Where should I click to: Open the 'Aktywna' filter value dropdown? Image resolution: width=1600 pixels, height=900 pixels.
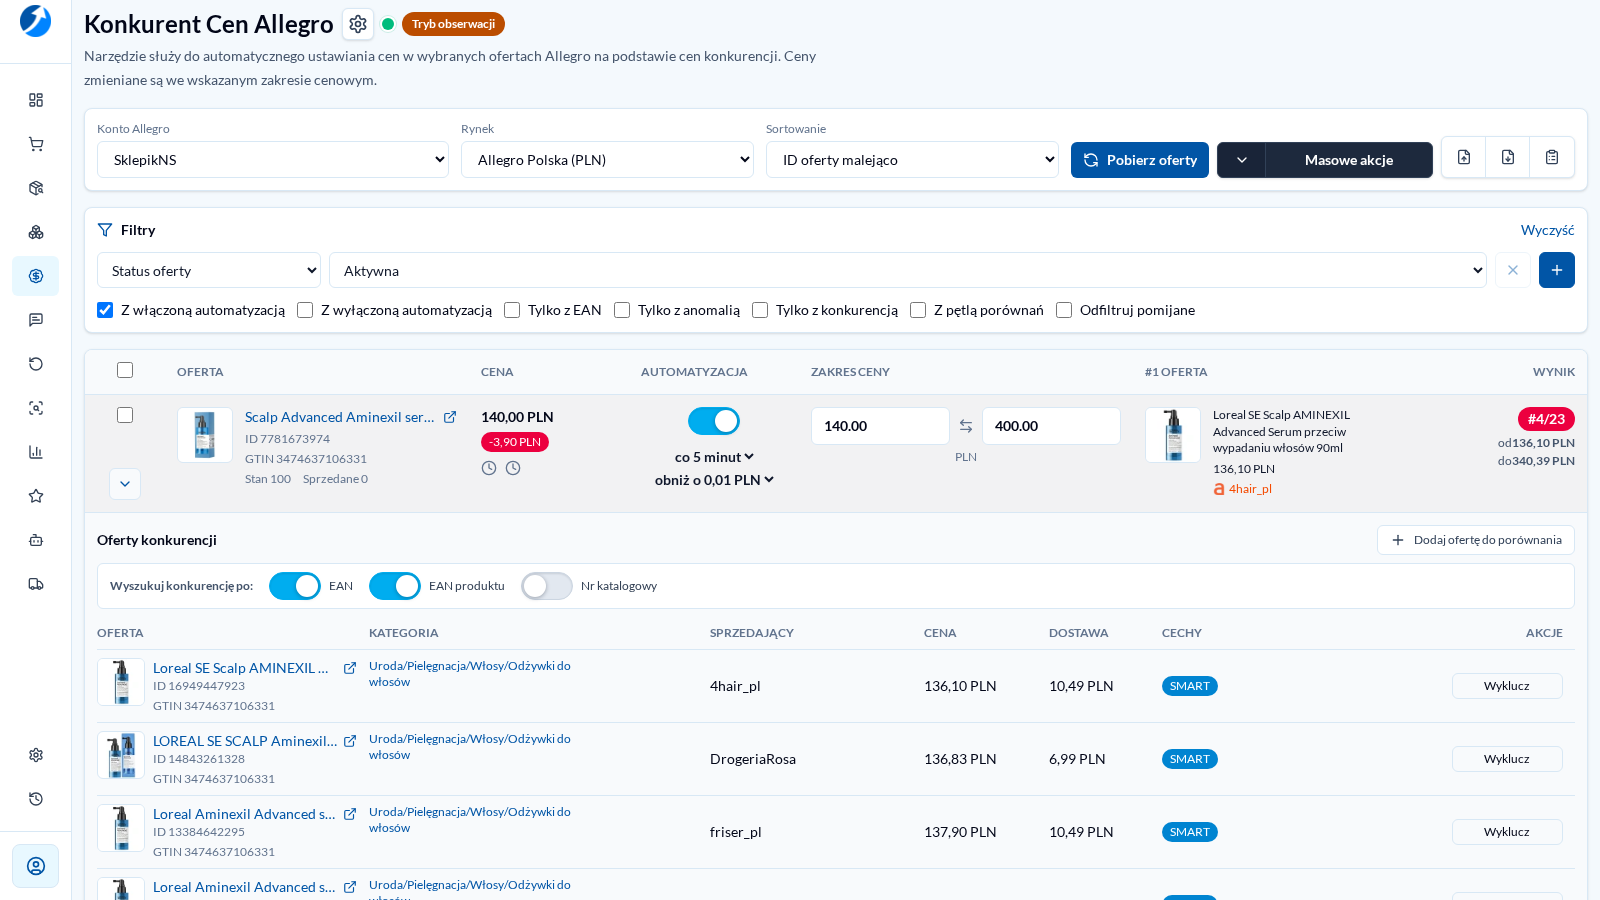(908, 270)
